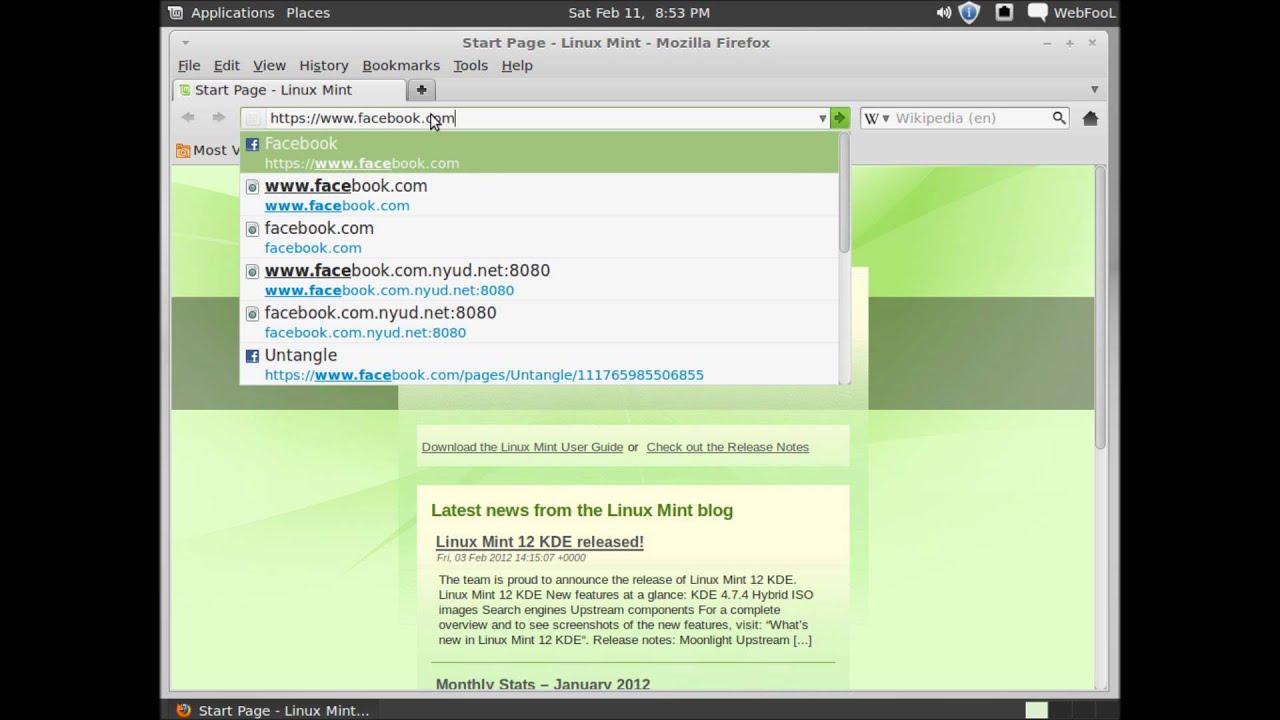Open the Download the Linux Mint User Guide link

point(522,447)
